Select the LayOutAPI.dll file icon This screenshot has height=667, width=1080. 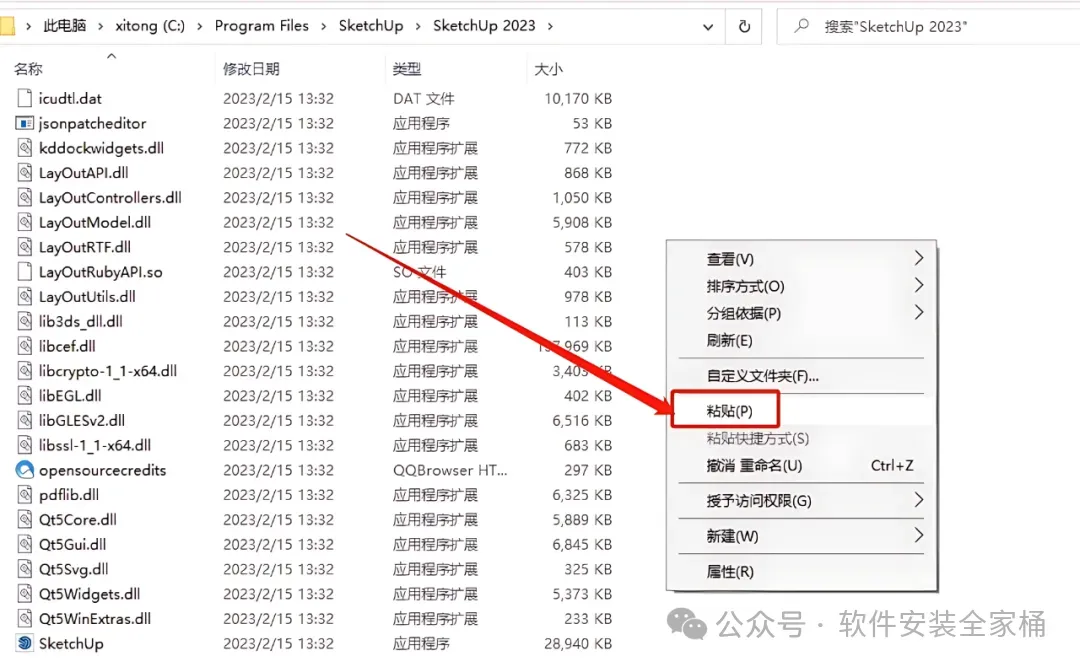(25, 173)
